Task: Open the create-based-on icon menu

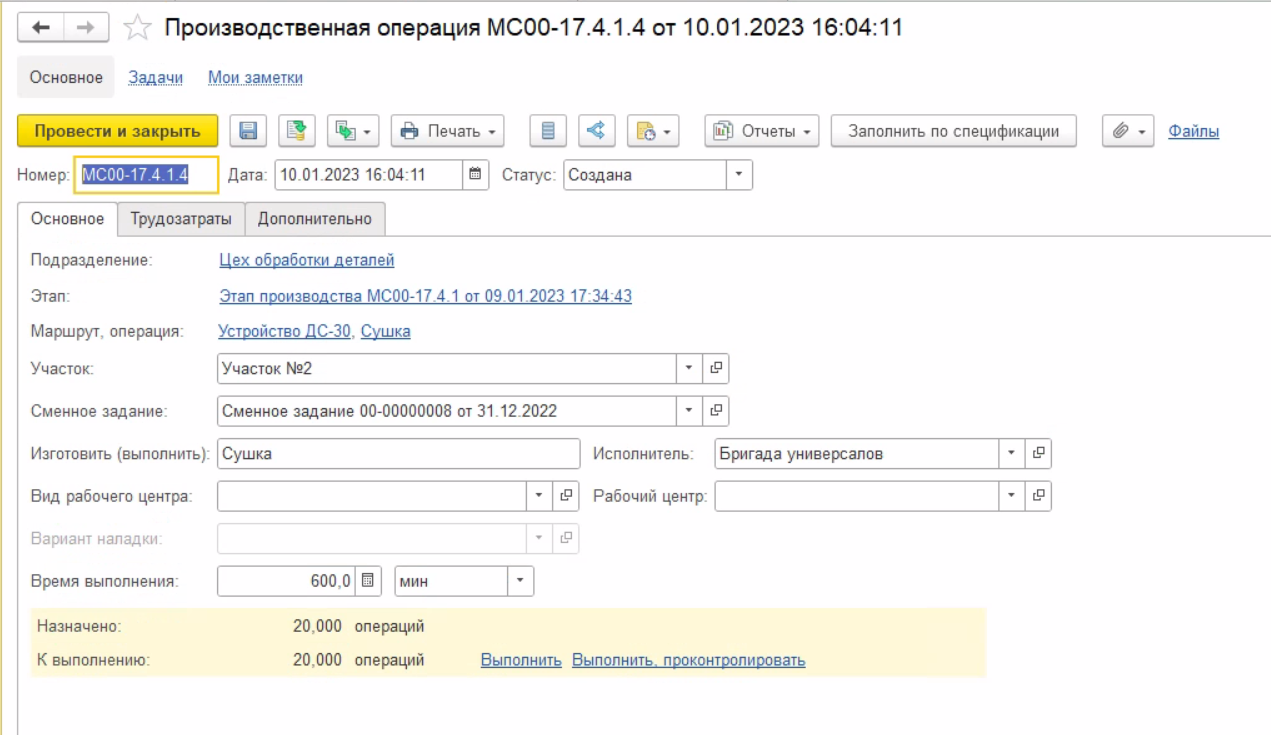Action: (x=354, y=131)
